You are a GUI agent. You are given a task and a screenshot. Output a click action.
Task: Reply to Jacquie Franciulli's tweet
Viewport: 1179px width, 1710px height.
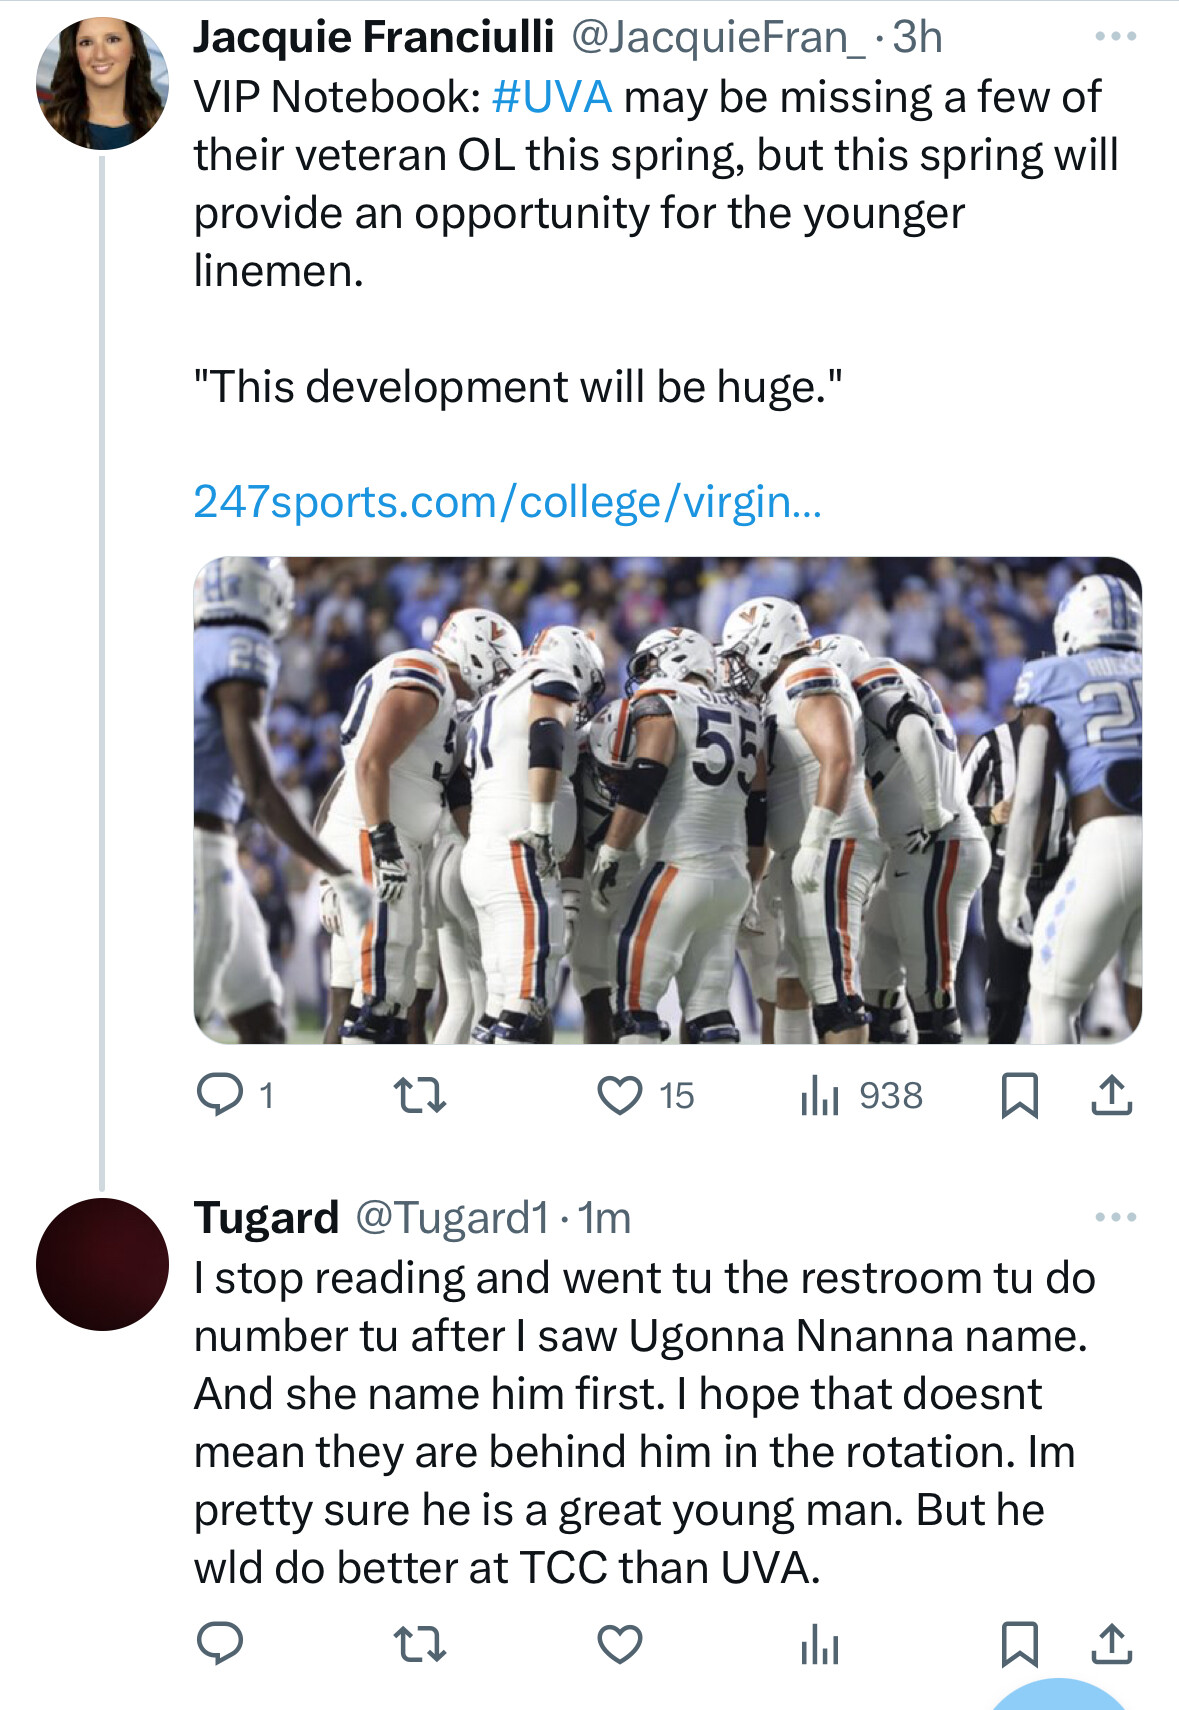(x=220, y=1095)
